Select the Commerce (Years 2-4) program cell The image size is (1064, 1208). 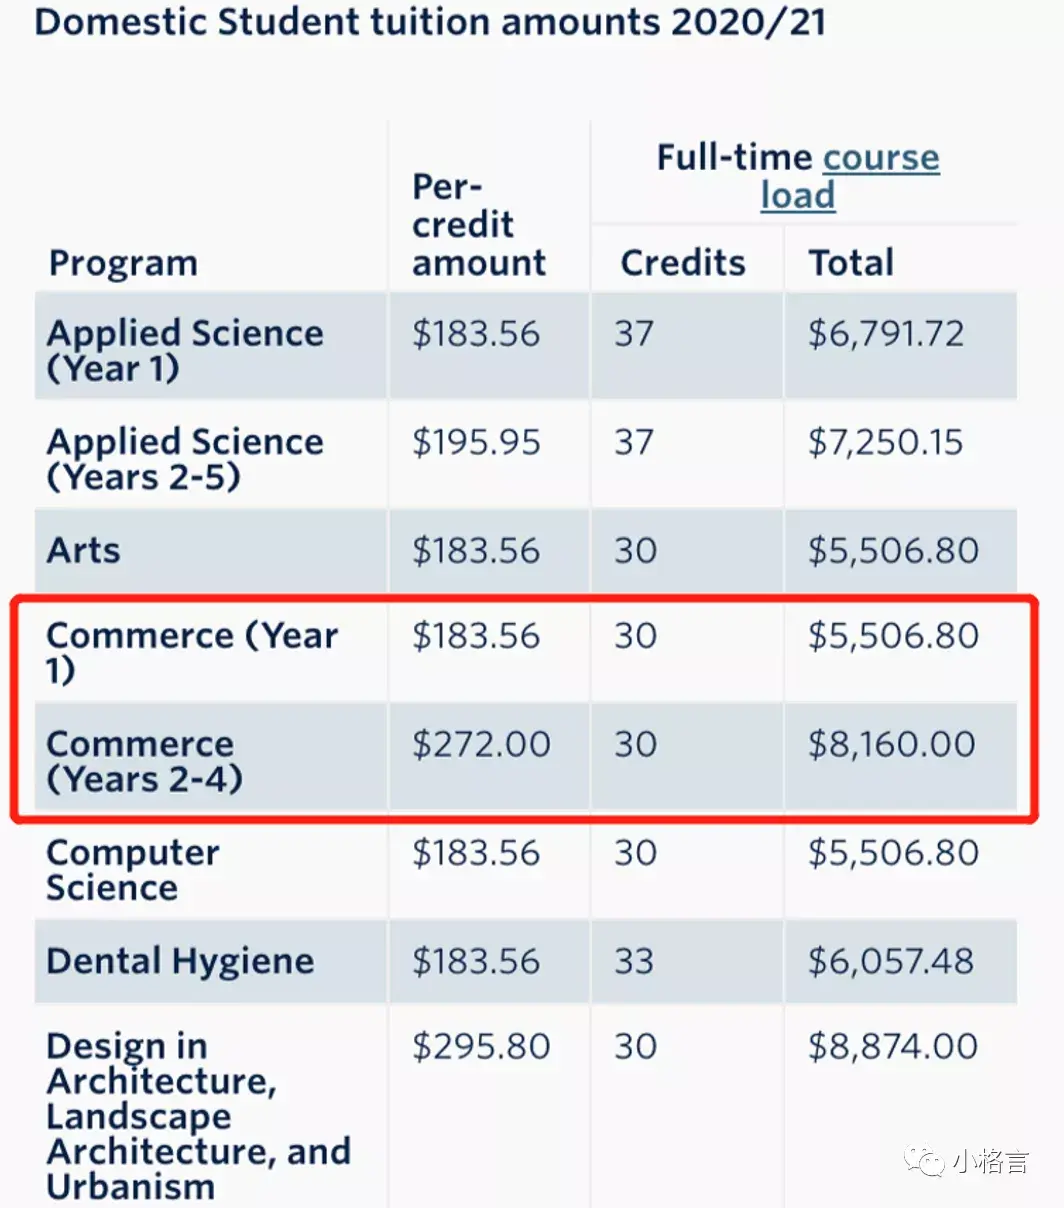click(x=145, y=761)
